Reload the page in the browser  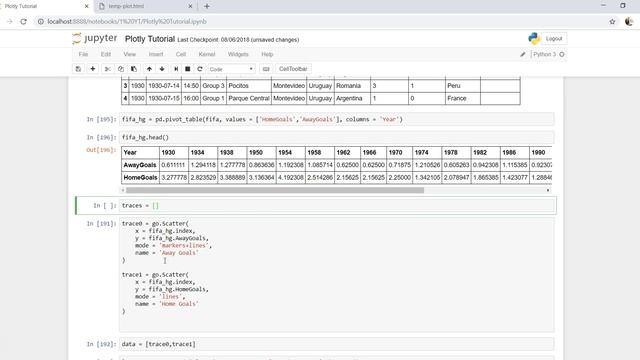coord(23,22)
